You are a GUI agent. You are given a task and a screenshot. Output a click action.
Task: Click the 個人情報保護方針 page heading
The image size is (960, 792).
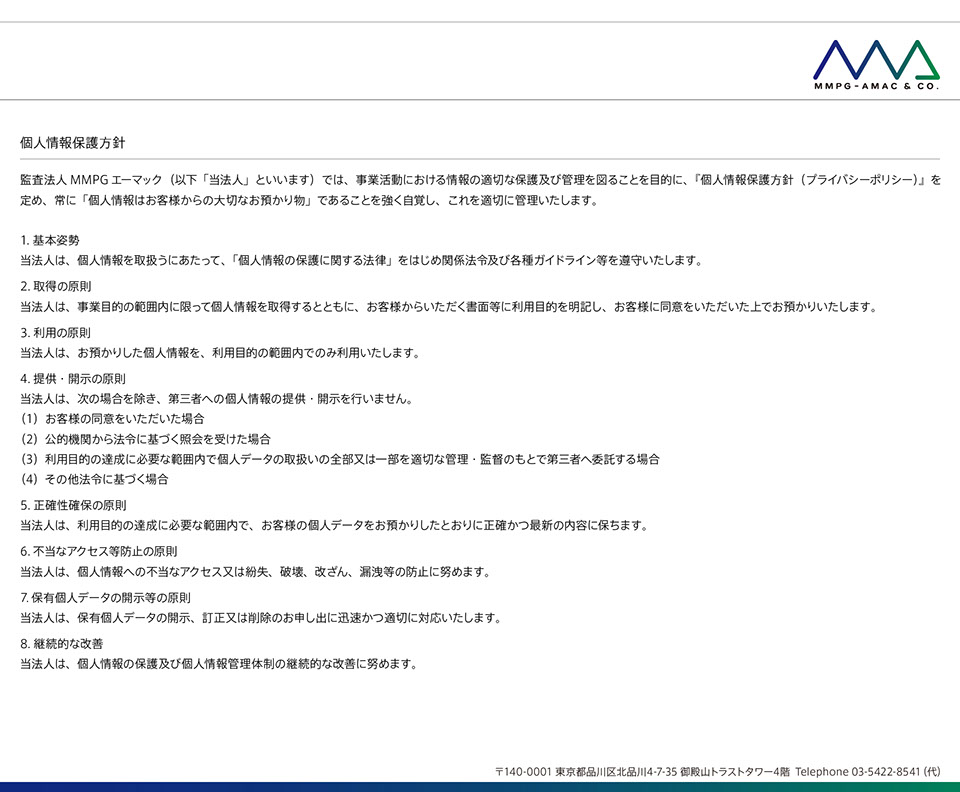click(x=72, y=143)
